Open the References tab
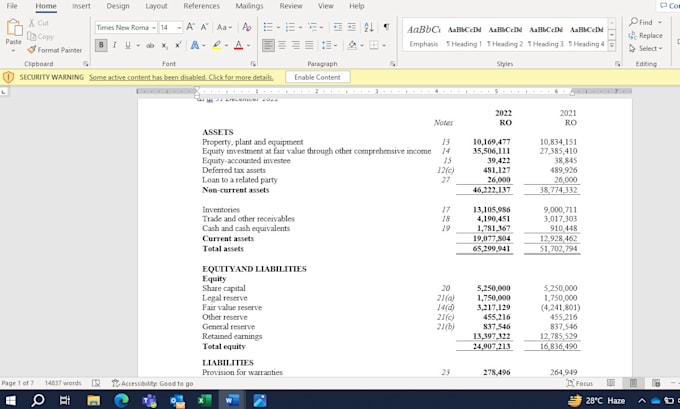The height and width of the screenshot is (409, 680). coord(201,6)
